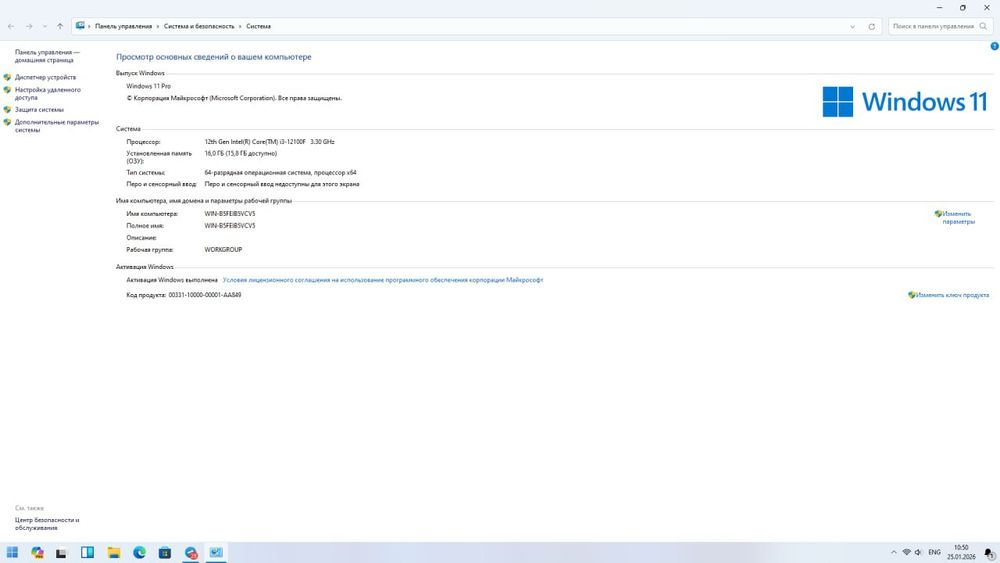
Task: Open Microsoft Store from the taskbar
Action: 165,552
